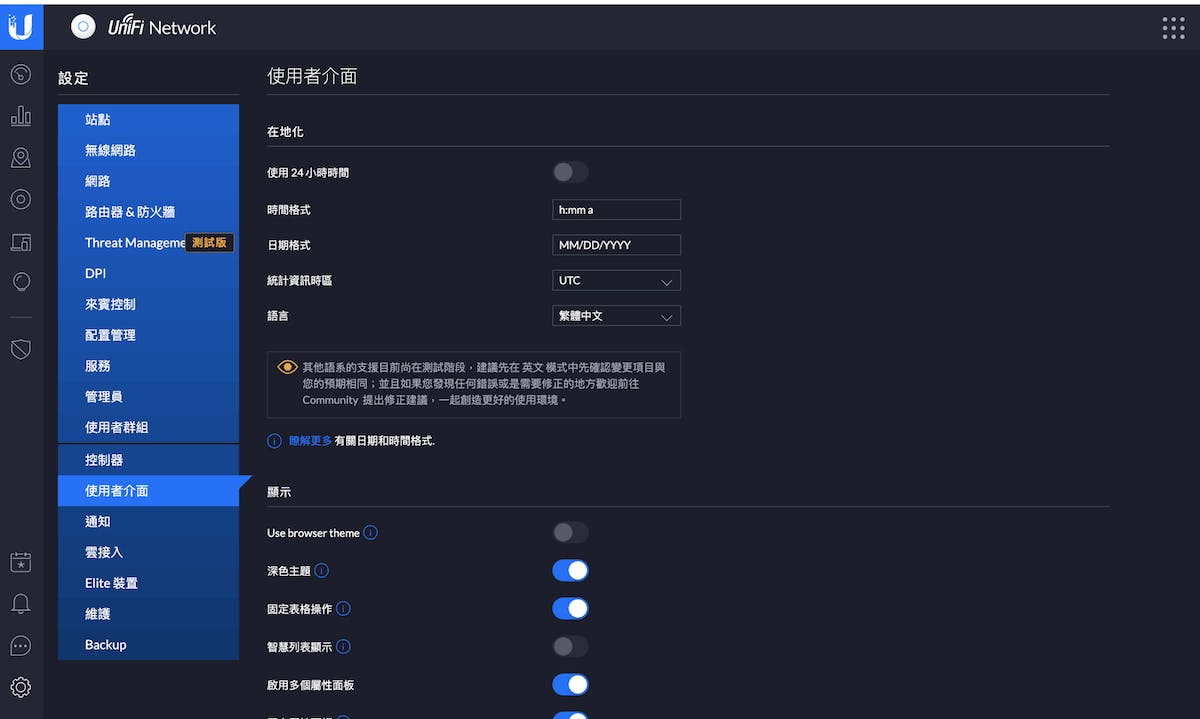This screenshot has width=1200, height=719.
Task: Select 路由器 & 防火牆 settings item
Action: (148, 212)
